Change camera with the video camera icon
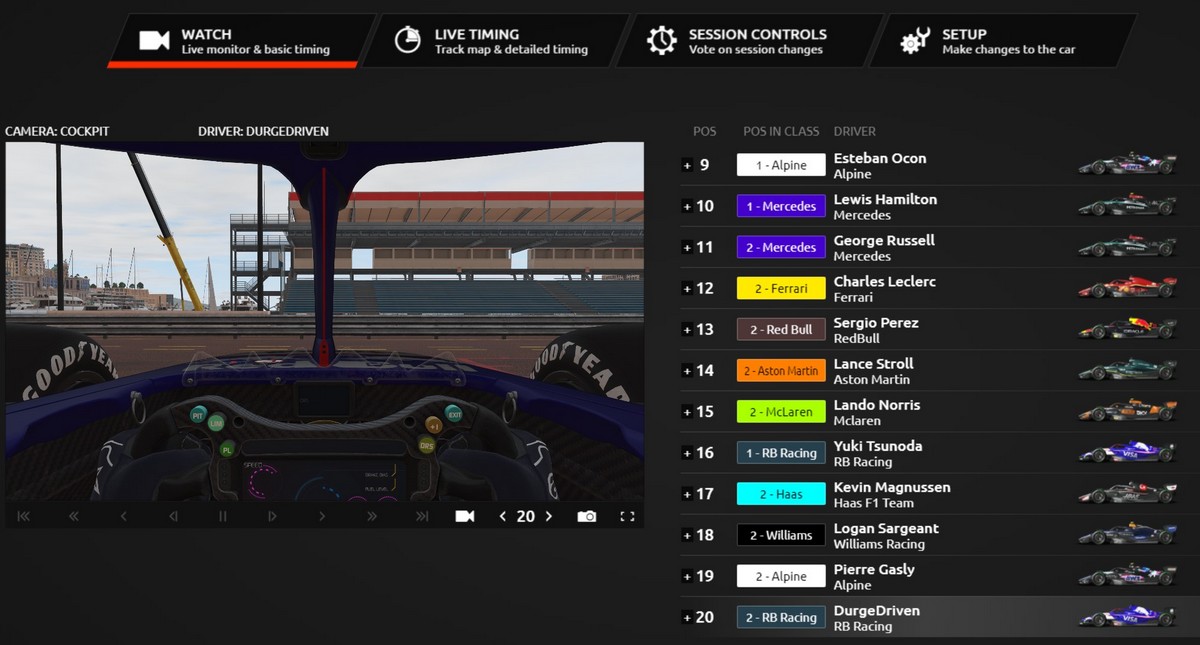The height and width of the screenshot is (645, 1200). click(x=465, y=516)
